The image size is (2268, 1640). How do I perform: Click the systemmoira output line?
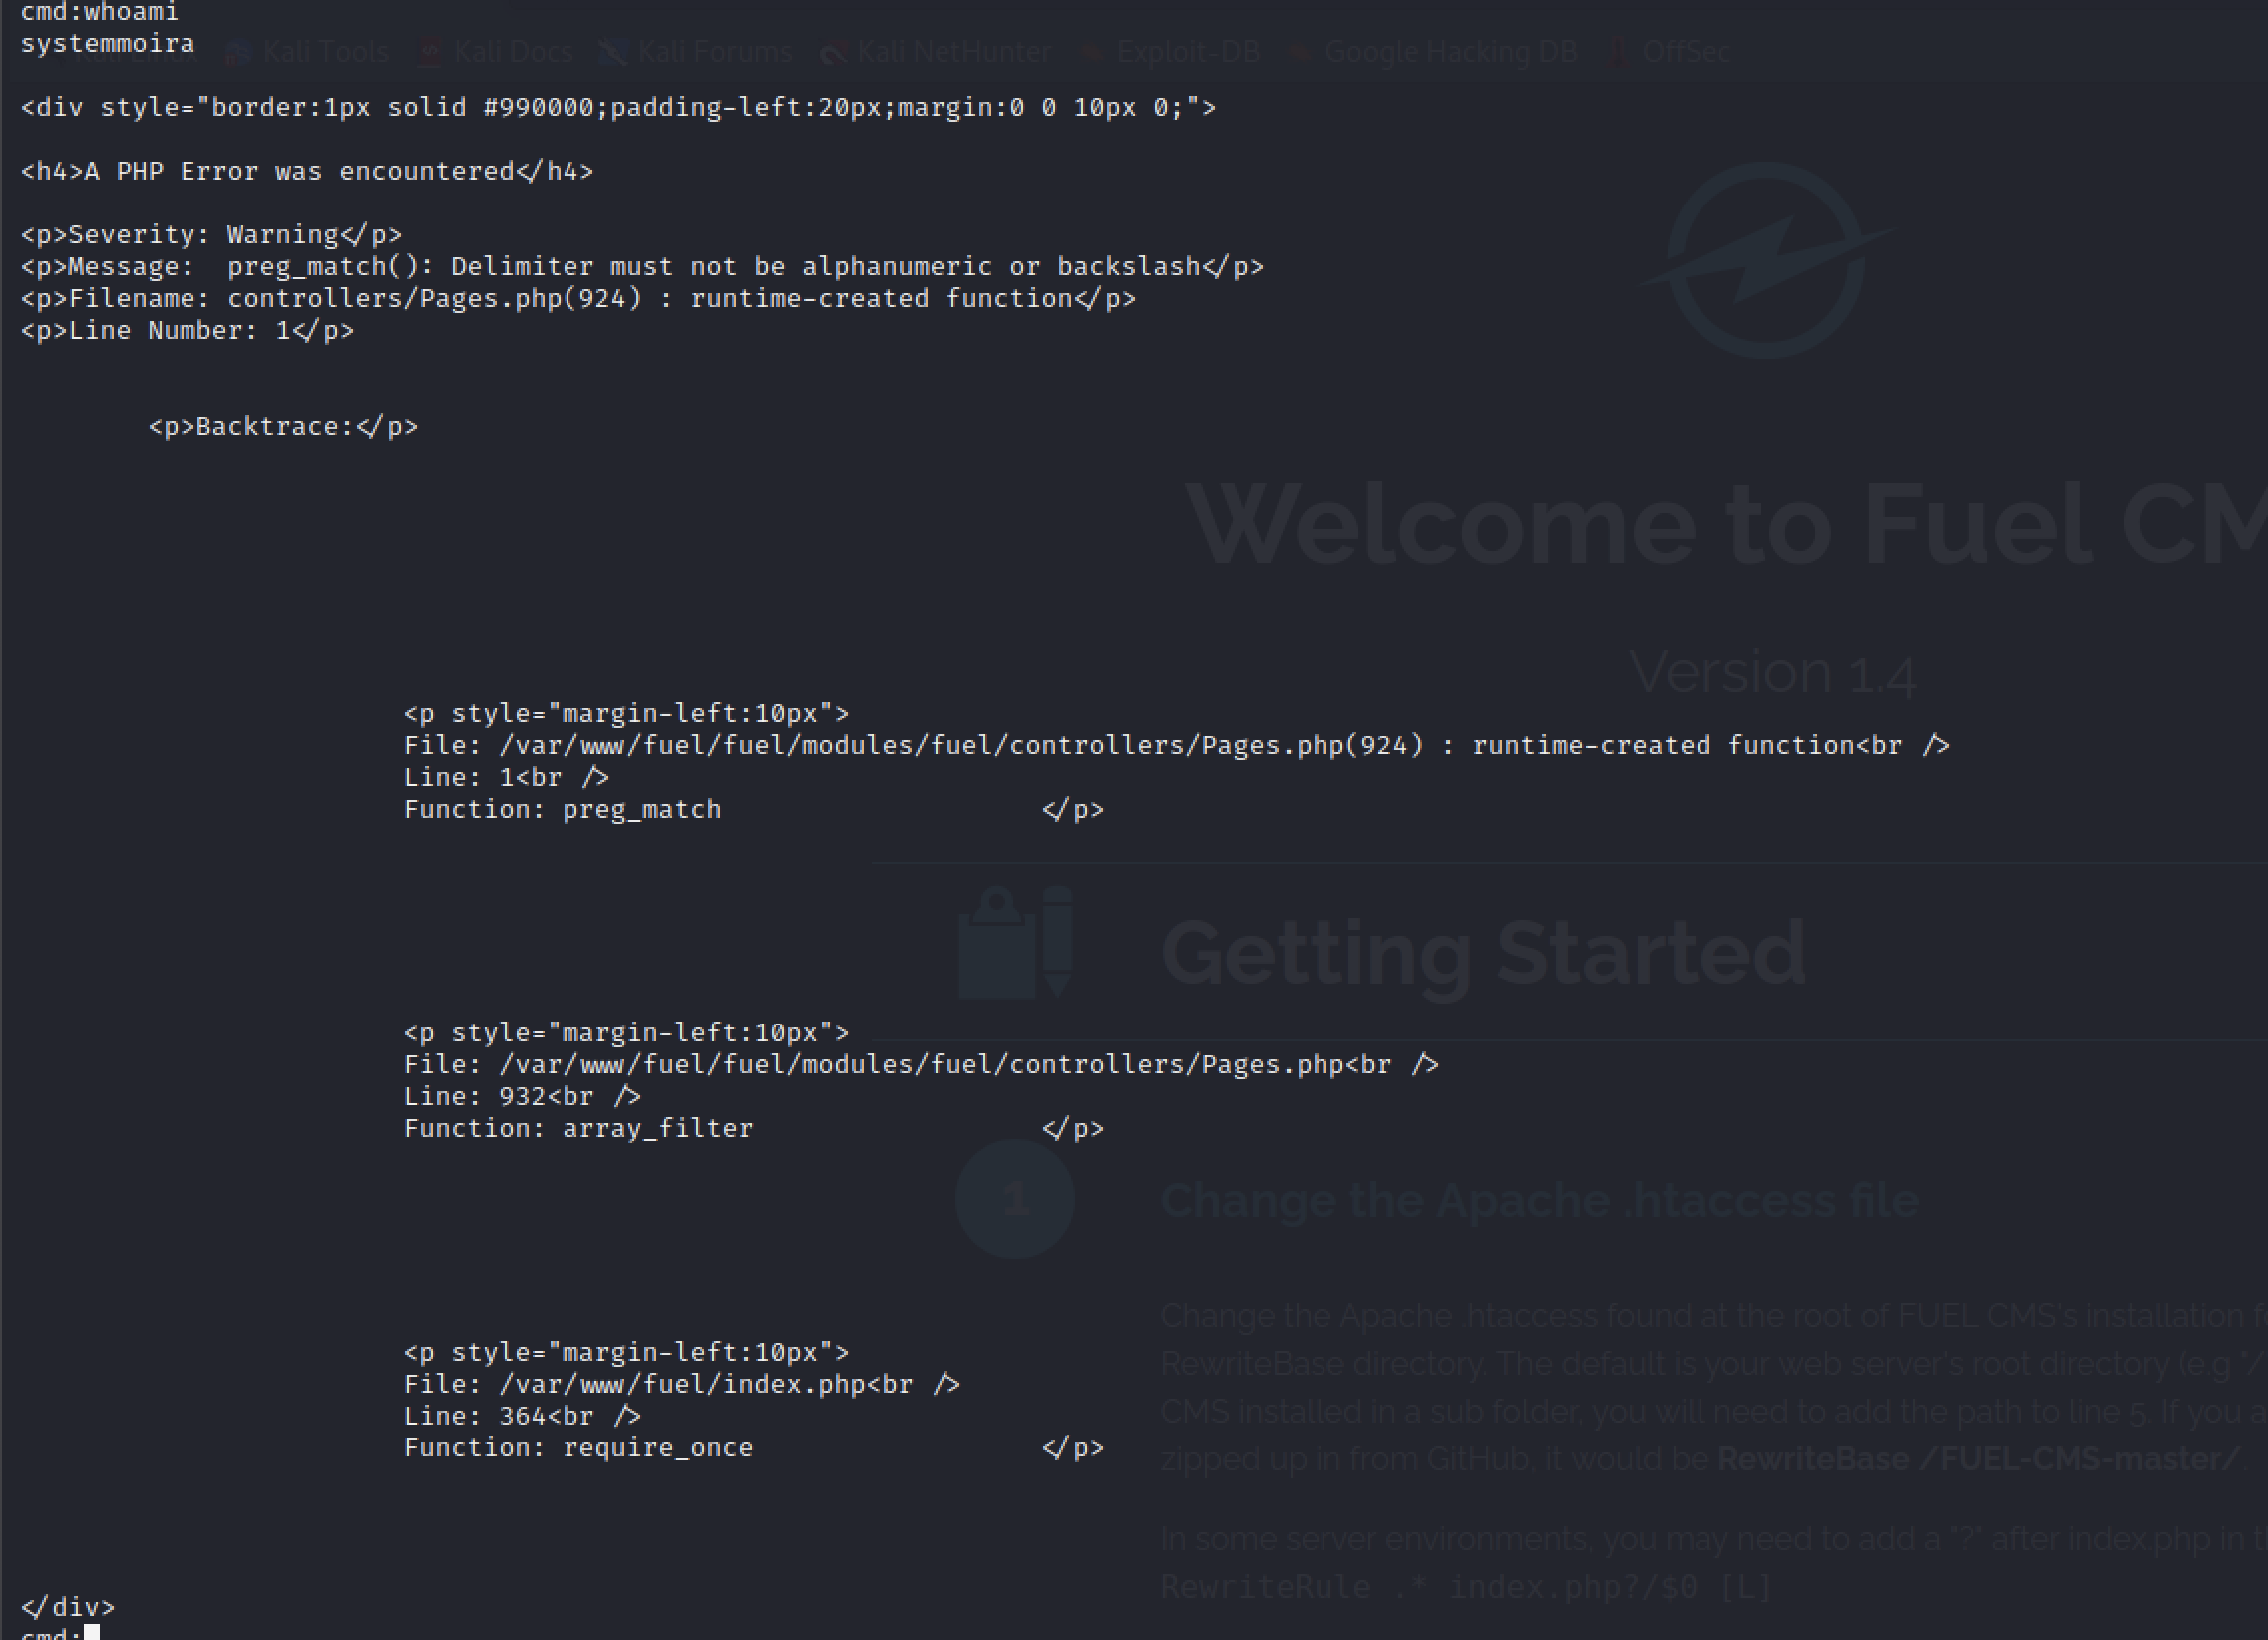[x=108, y=44]
